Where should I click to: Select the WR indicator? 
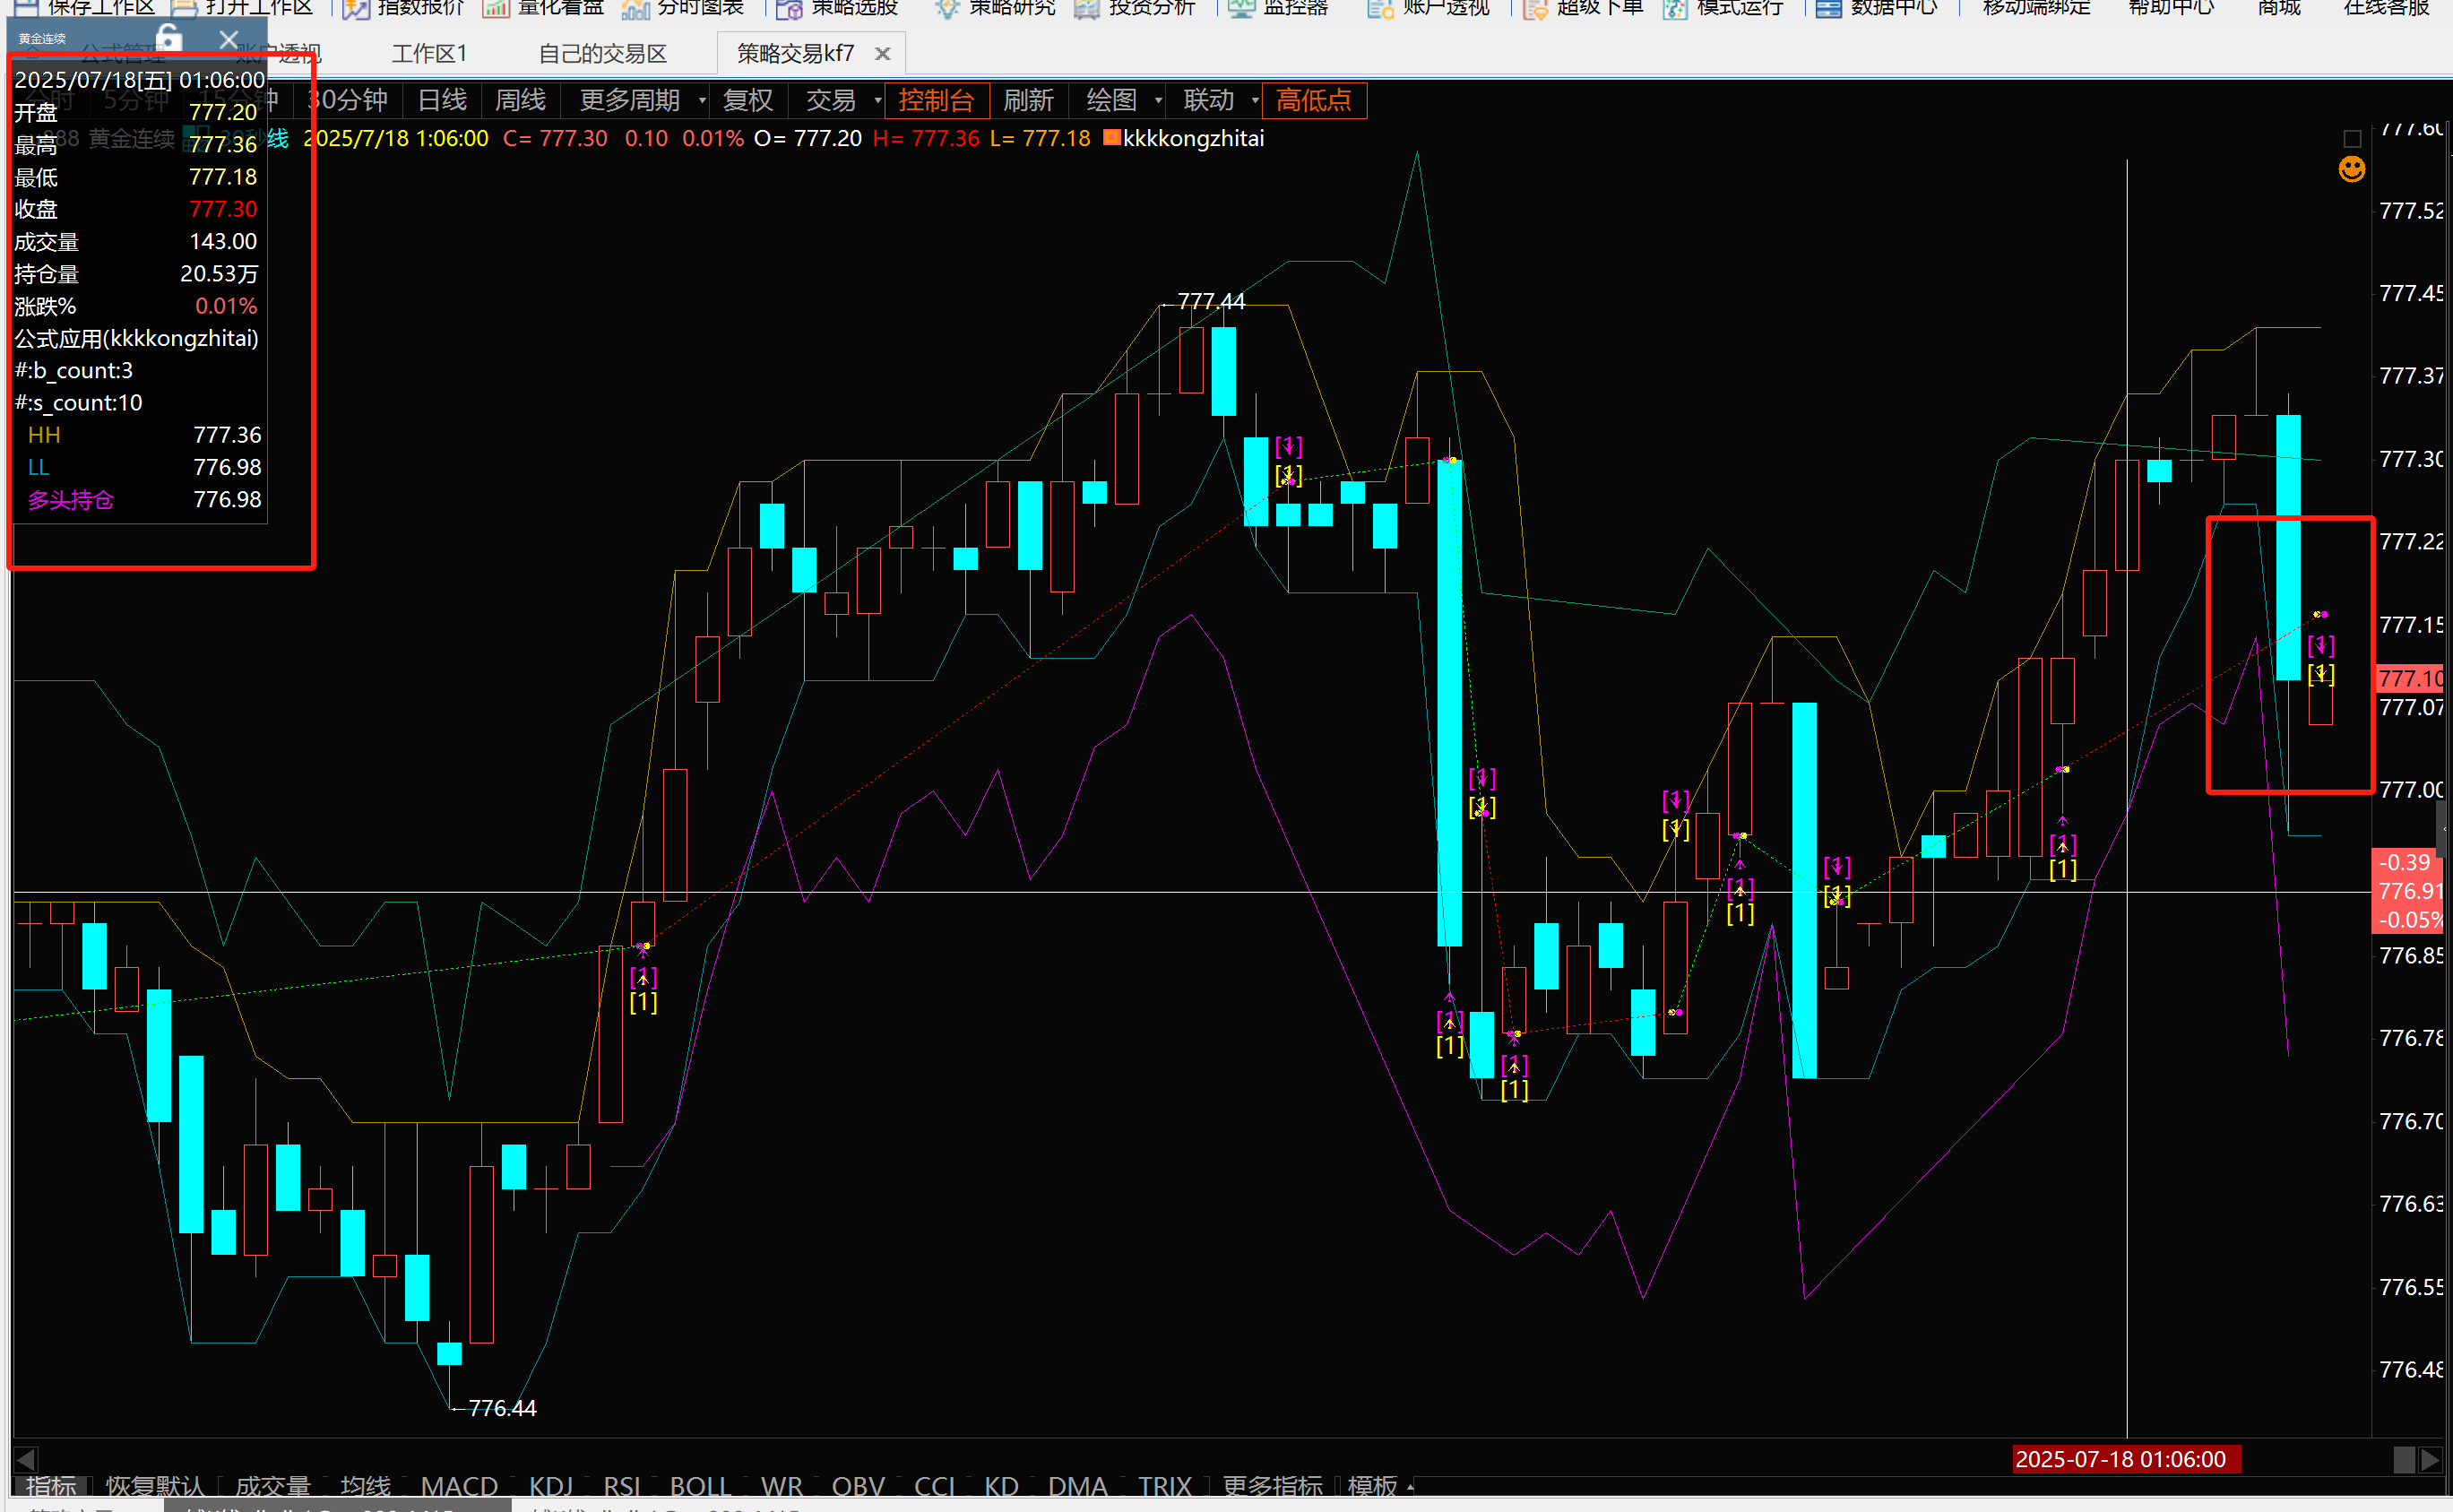point(782,1487)
